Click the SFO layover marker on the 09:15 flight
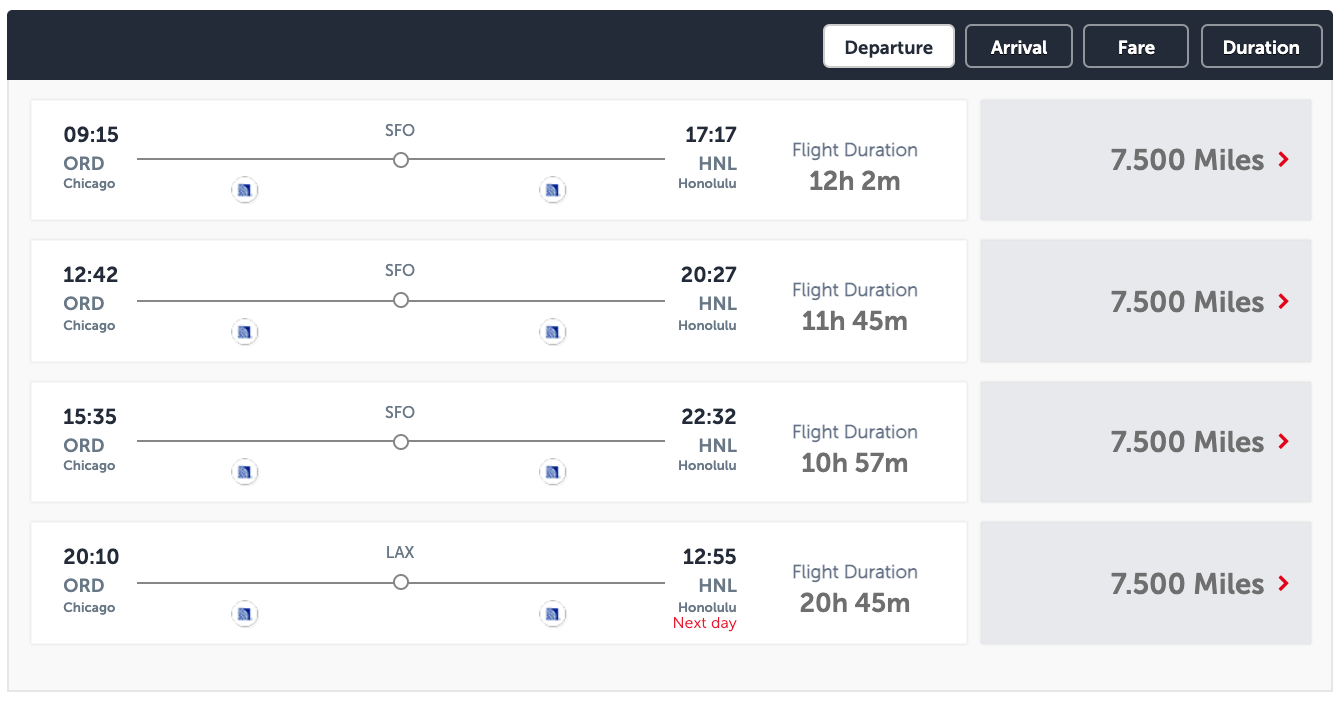Image resolution: width=1342 pixels, height=702 pixels. tap(400, 159)
